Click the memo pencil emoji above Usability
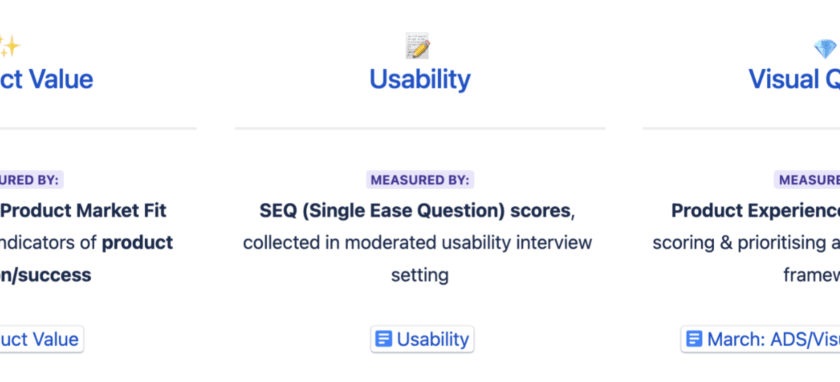This screenshot has height=382, width=840. click(x=418, y=46)
